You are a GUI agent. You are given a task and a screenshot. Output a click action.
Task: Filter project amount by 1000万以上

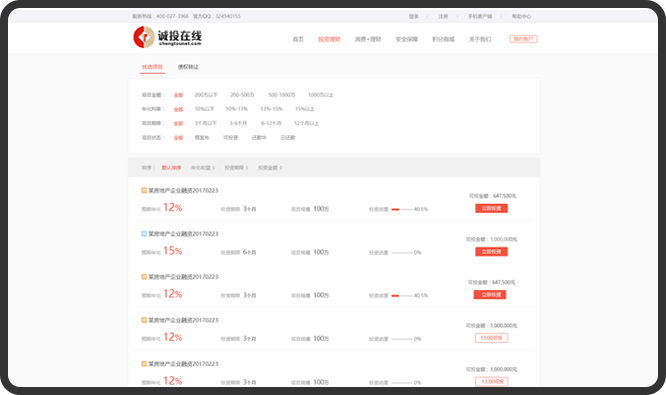pyautogui.click(x=321, y=95)
